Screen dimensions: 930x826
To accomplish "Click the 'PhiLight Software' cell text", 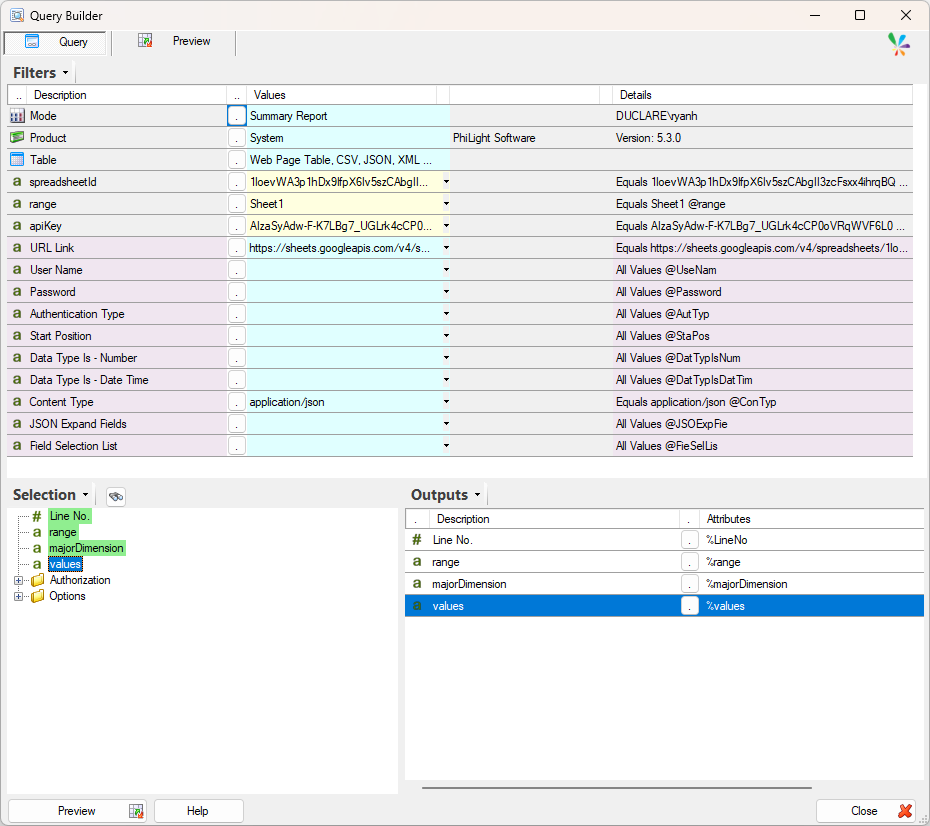I will [494, 138].
